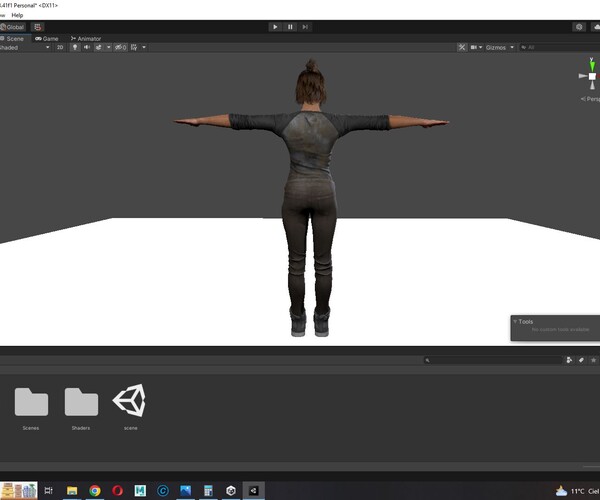Toggle scene audio speaker icon
This screenshot has height=500, width=600.
pos(87,47)
